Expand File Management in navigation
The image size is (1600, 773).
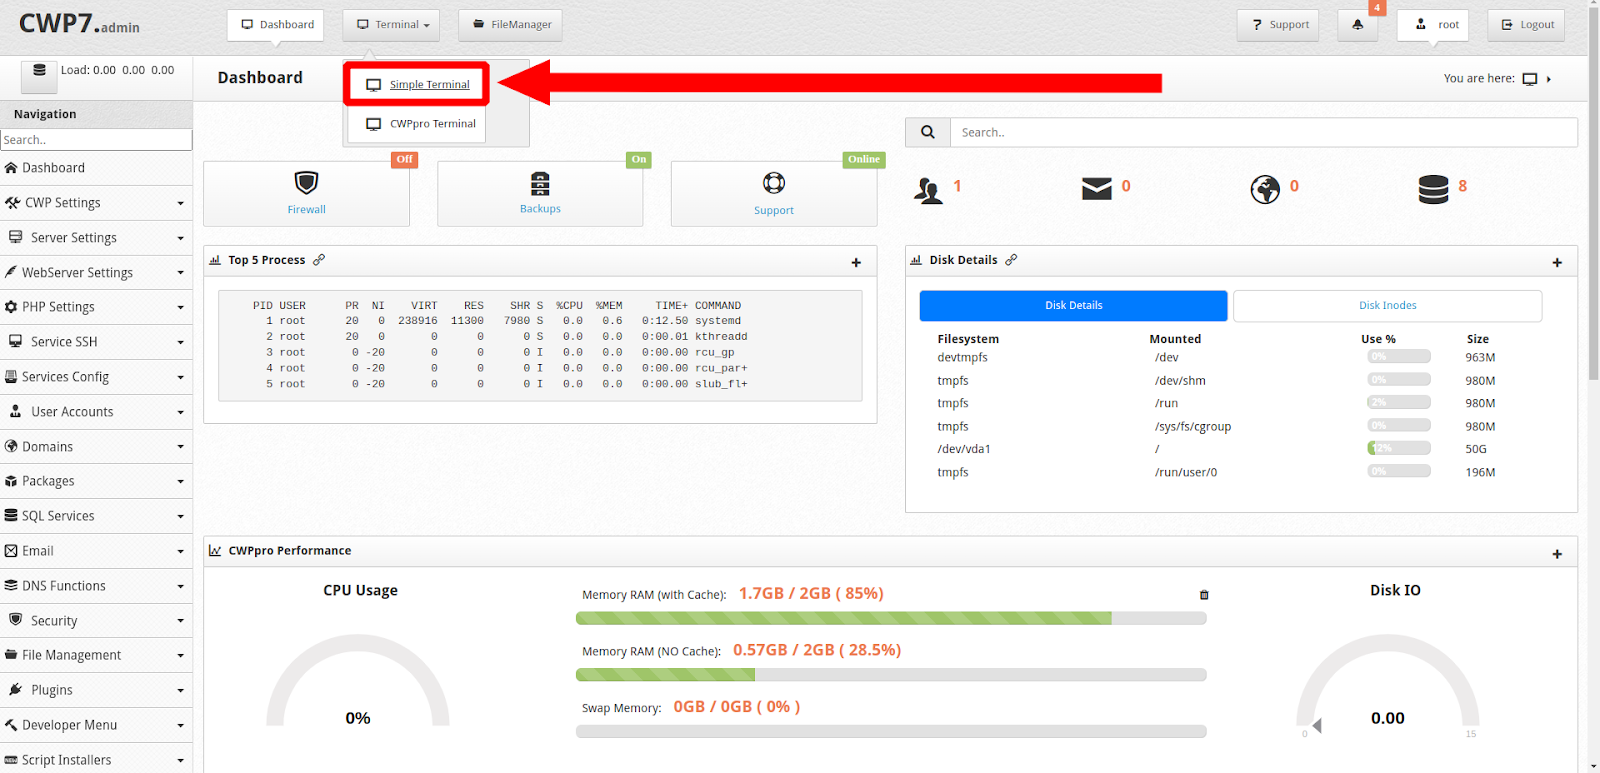point(96,655)
